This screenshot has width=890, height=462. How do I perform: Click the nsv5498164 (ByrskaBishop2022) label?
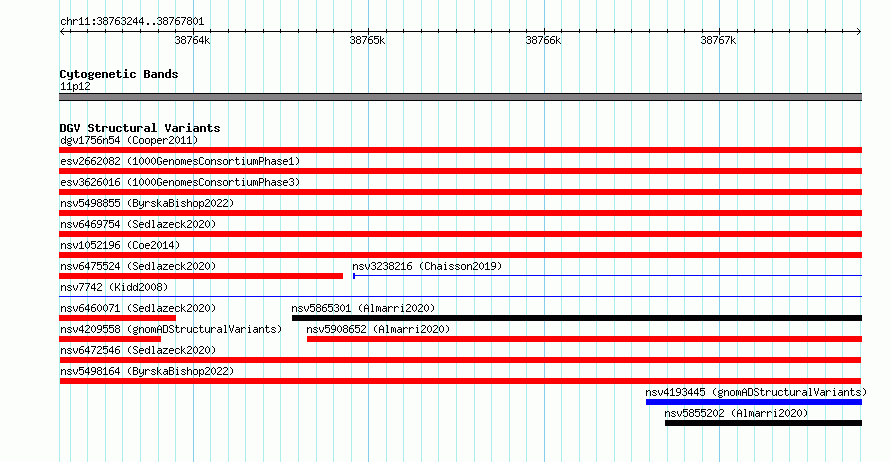pos(147,371)
